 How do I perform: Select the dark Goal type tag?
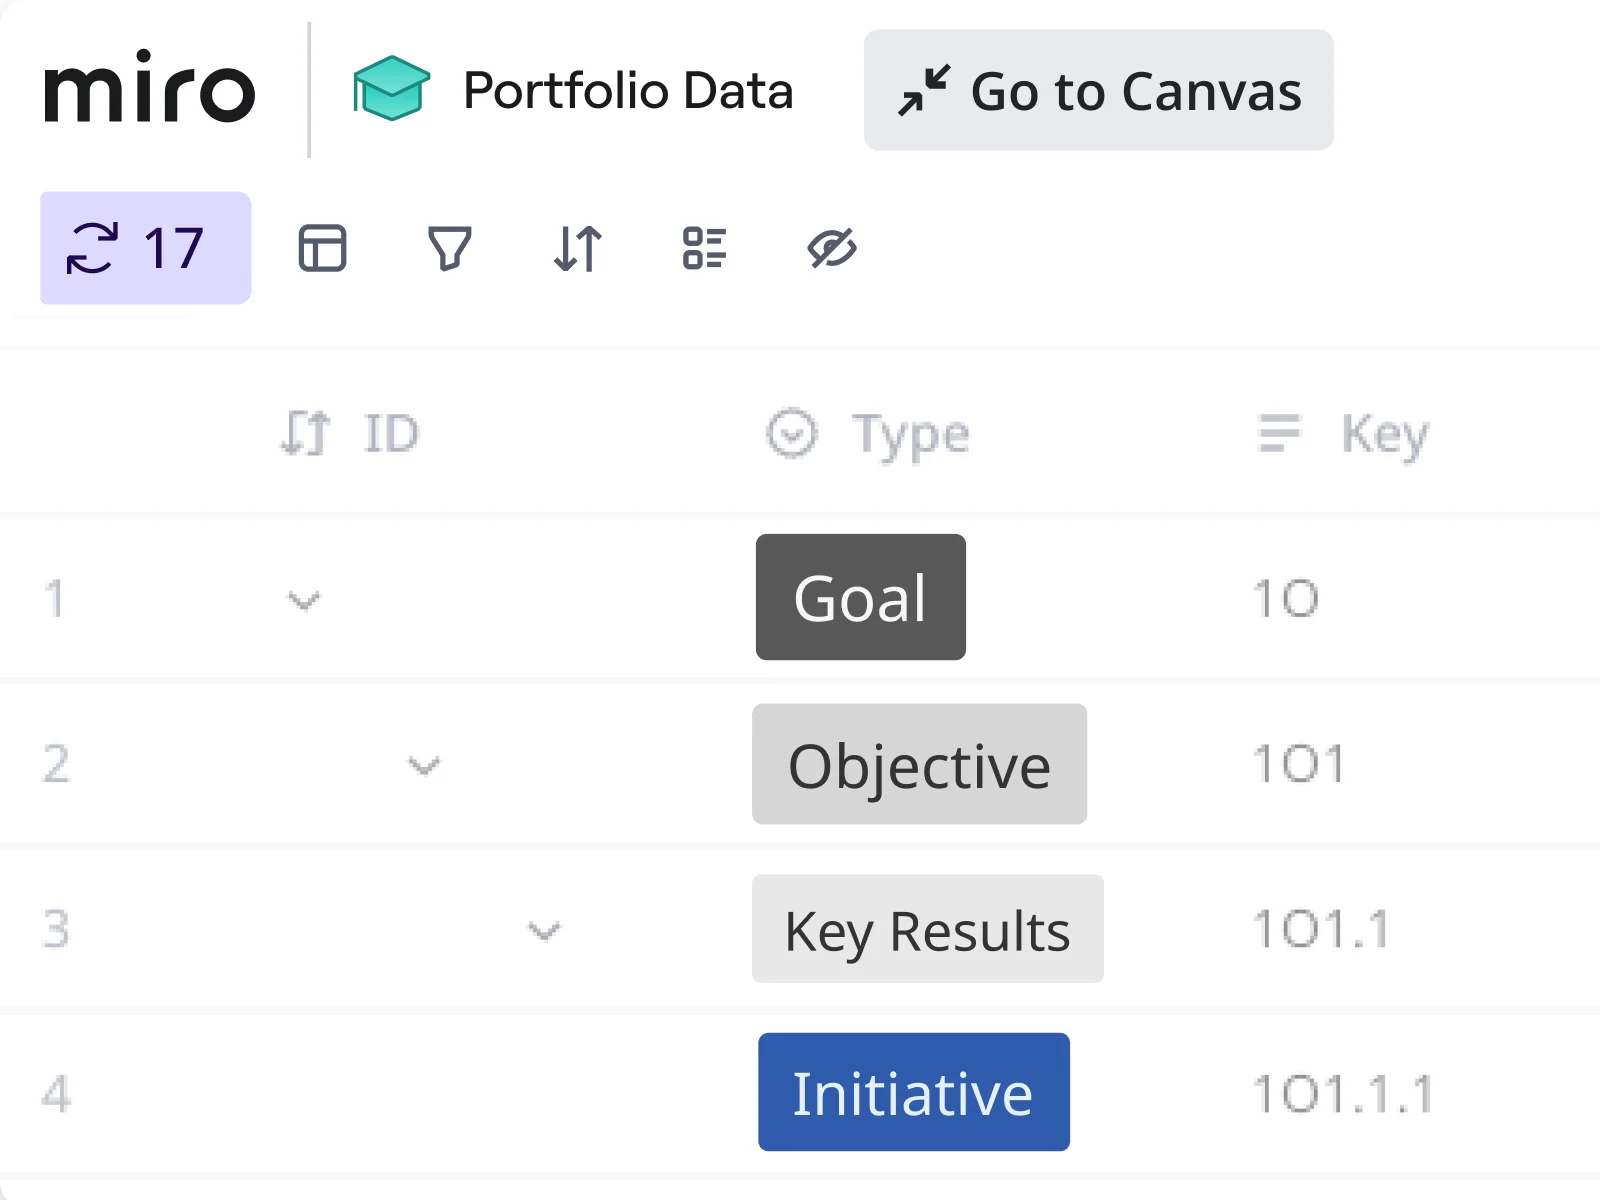pos(860,598)
